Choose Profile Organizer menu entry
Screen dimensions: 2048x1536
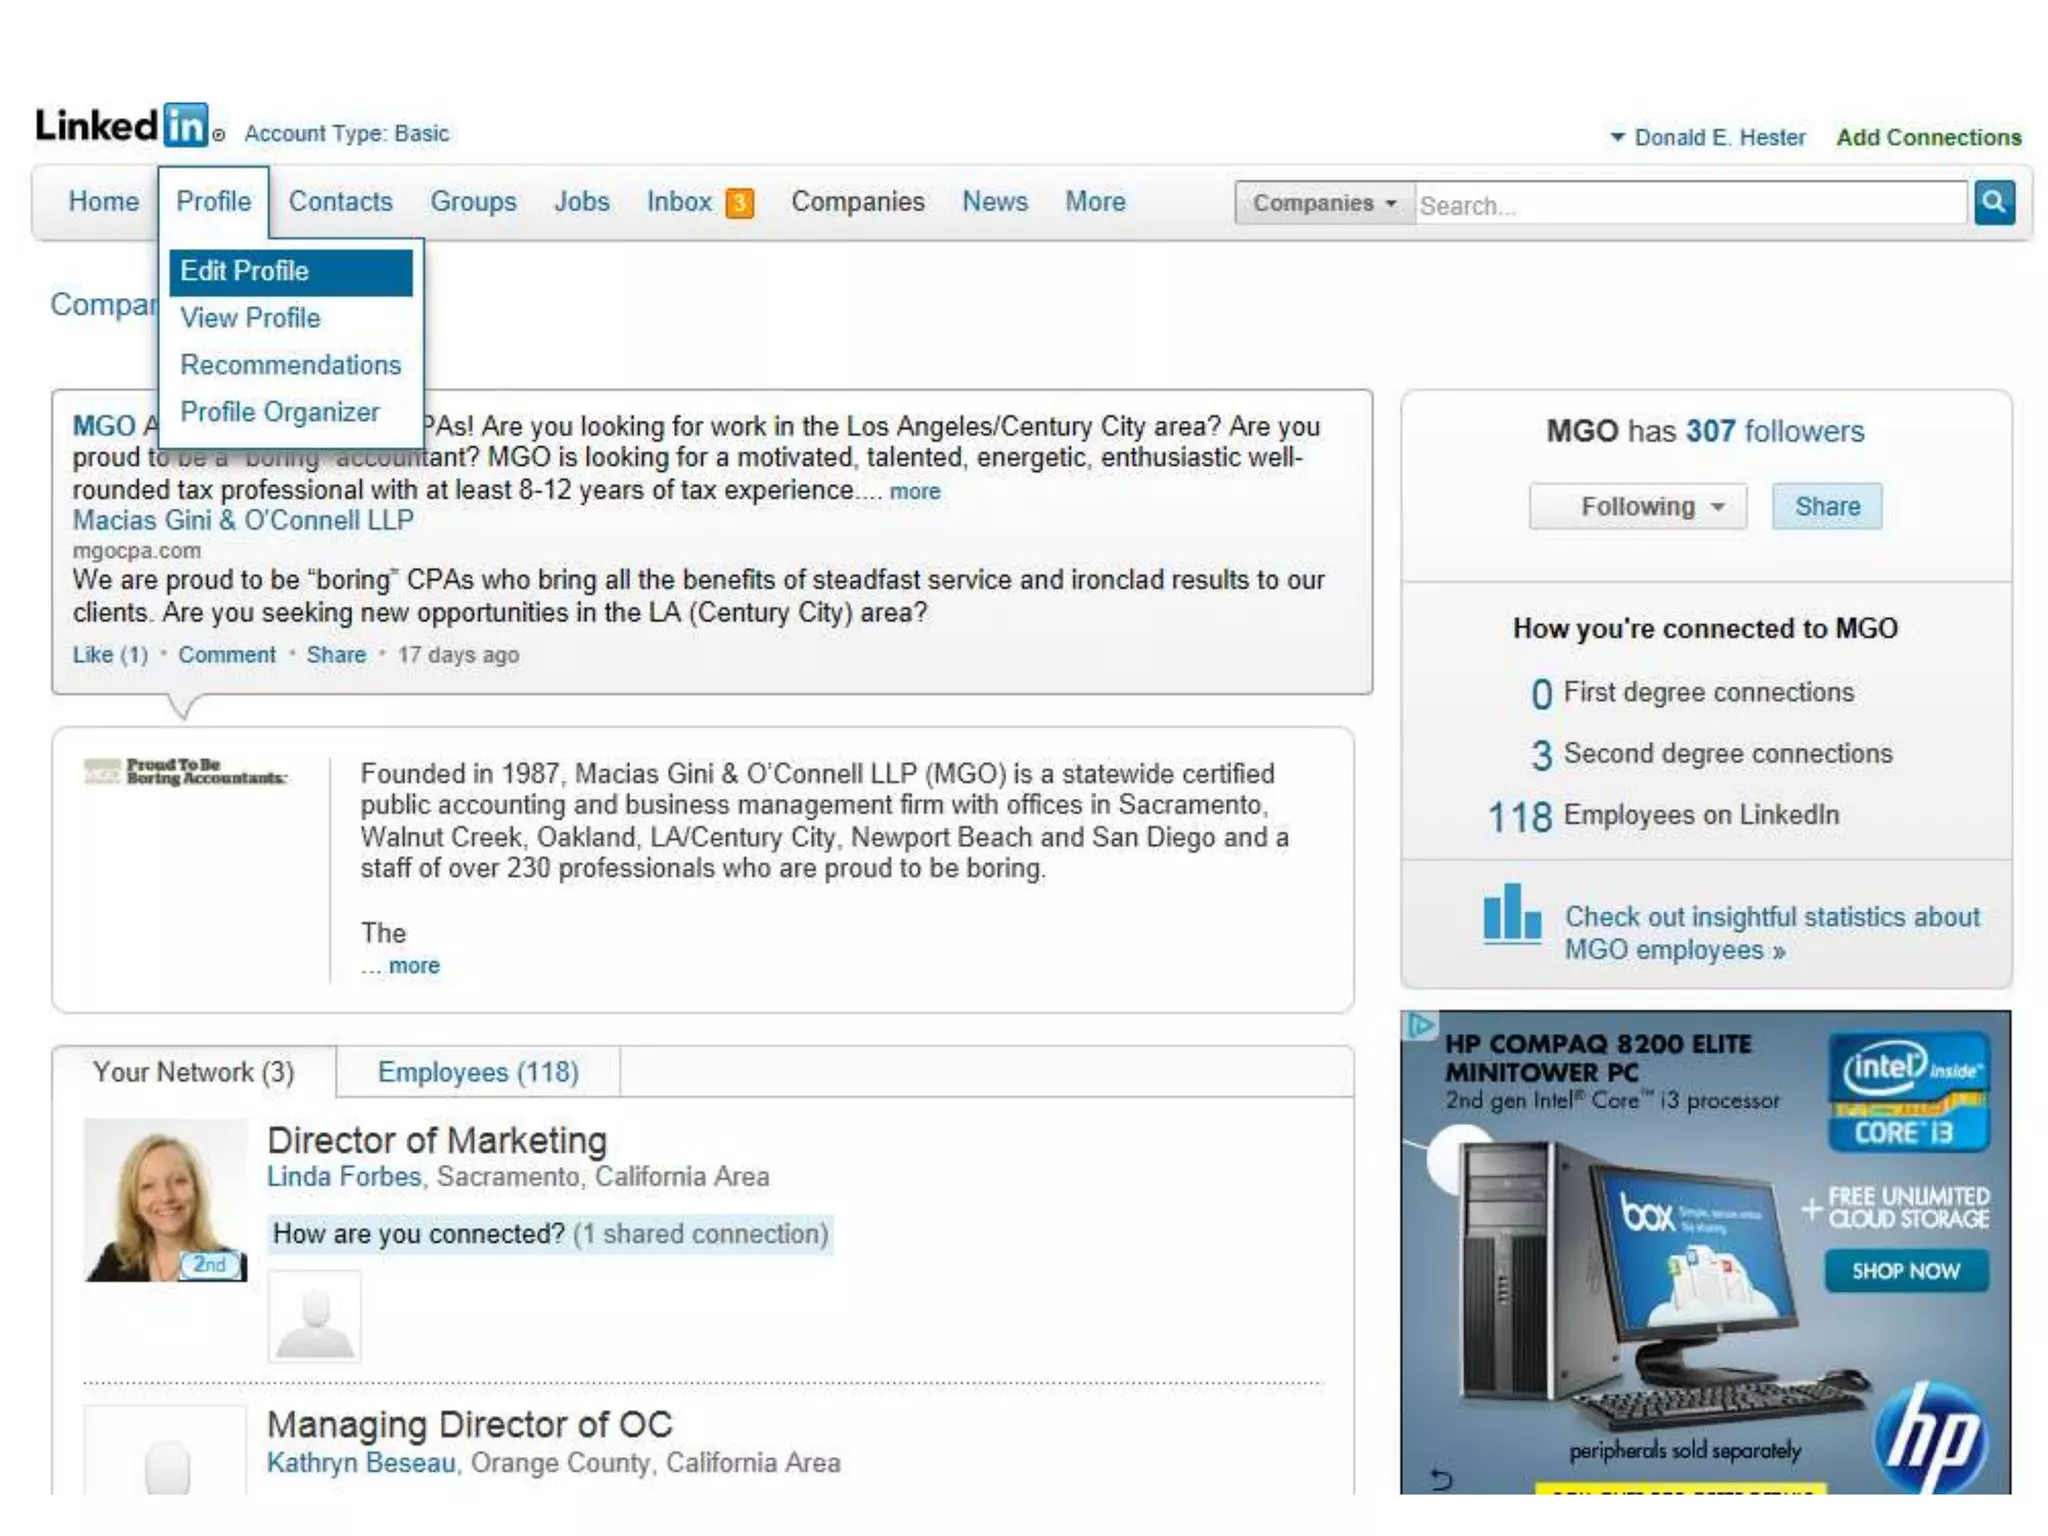pos(280,412)
